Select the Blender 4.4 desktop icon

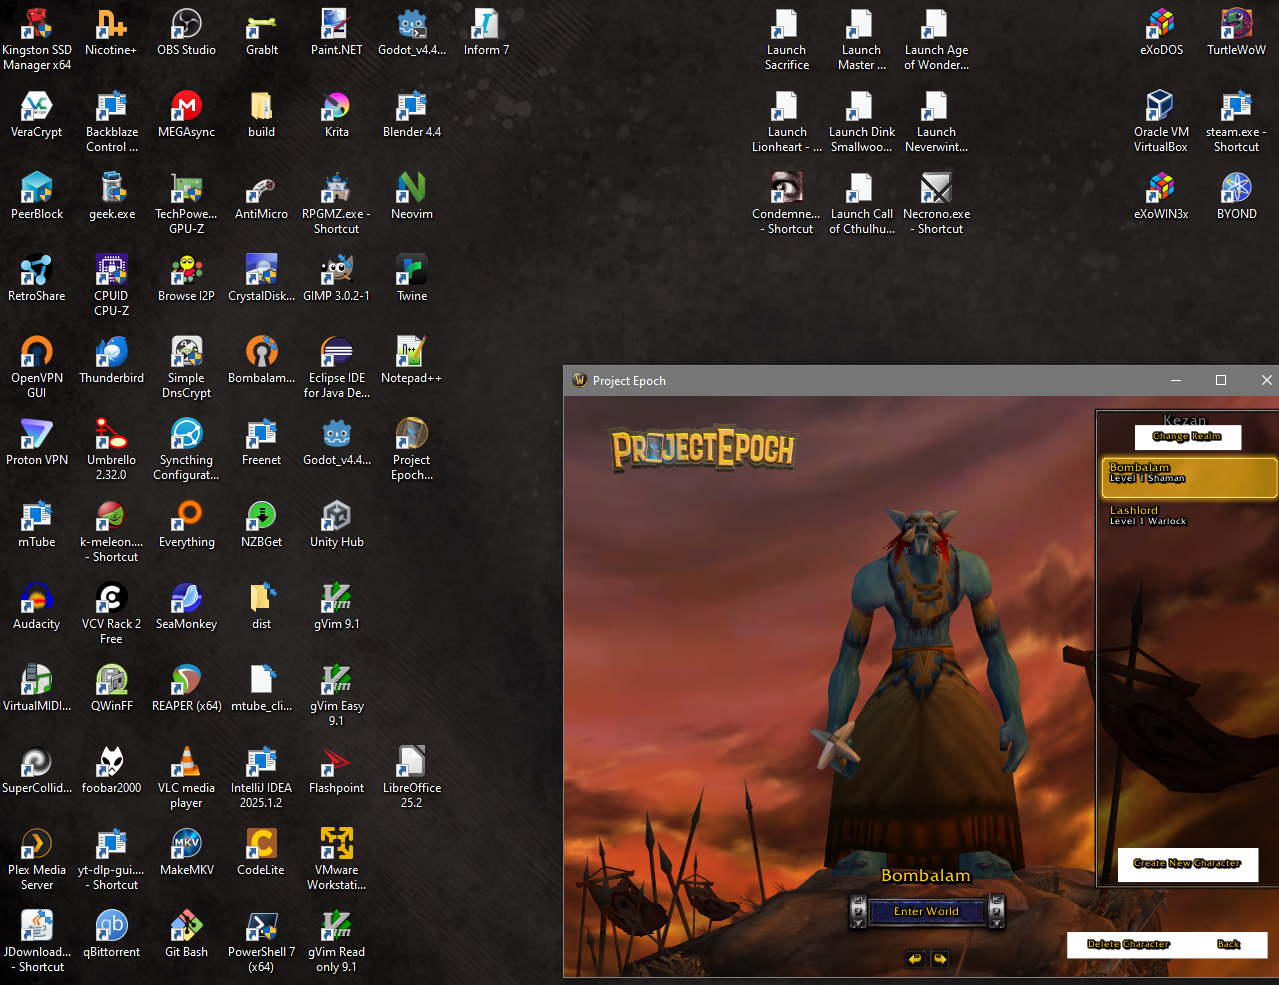412,115
